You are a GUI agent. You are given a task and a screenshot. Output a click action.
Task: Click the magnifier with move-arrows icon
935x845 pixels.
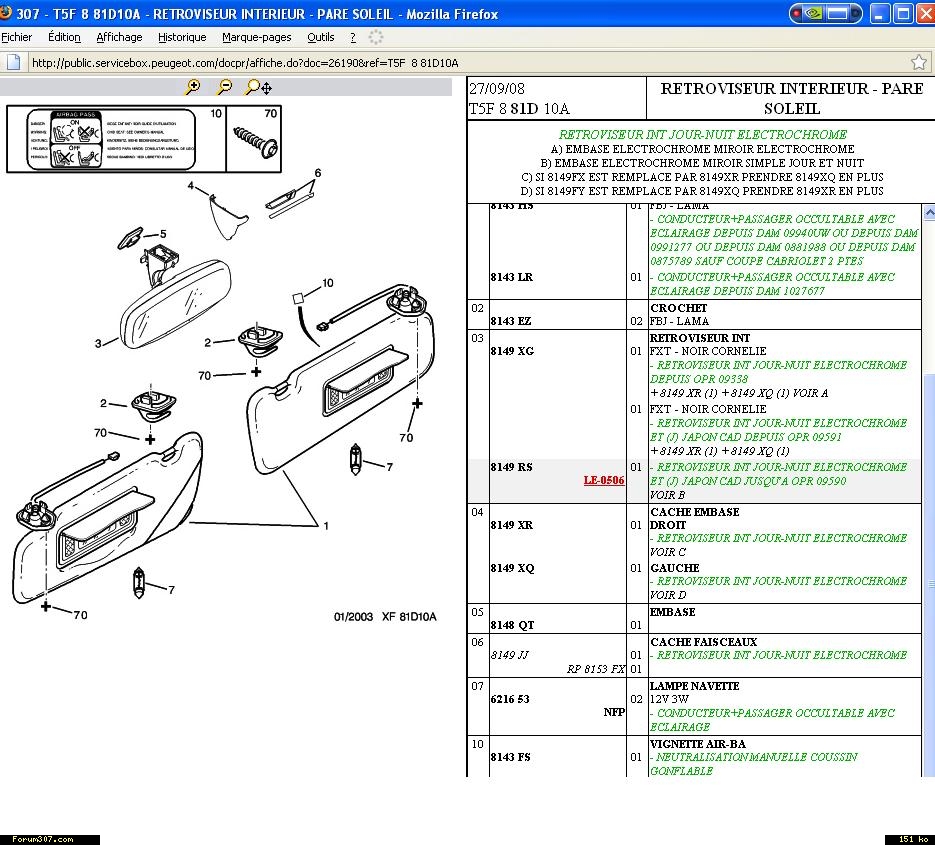(258, 88)
